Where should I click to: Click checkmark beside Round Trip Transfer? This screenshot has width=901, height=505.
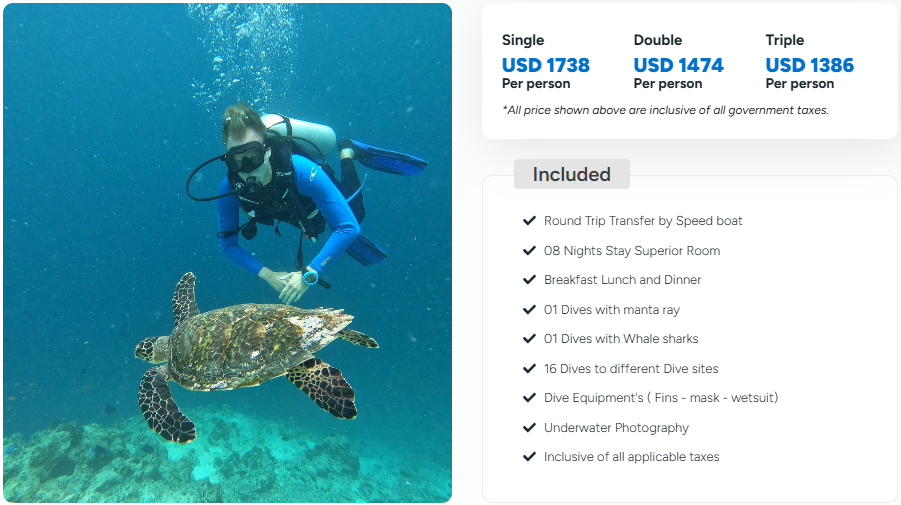[529, 221]
